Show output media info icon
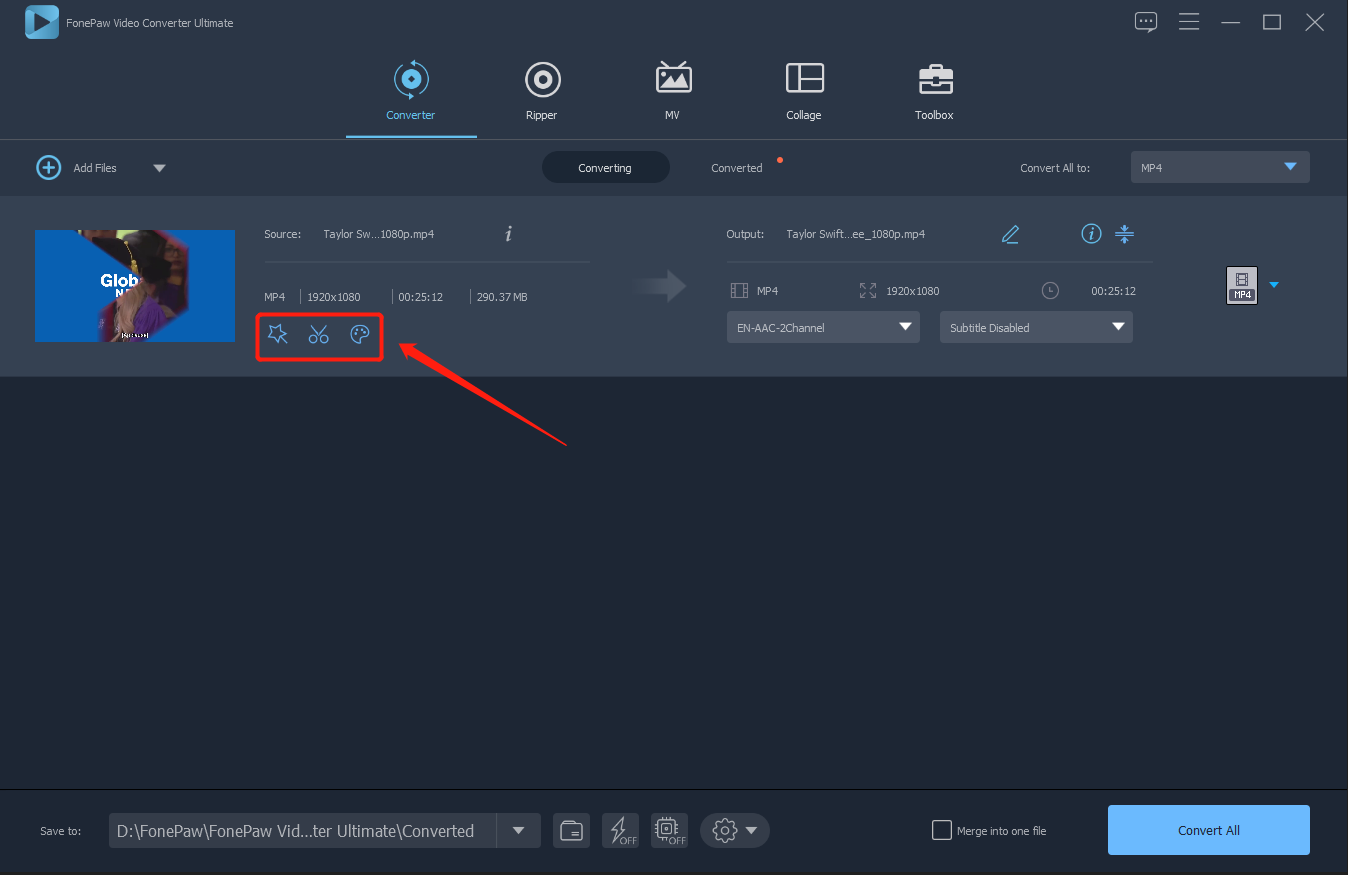Viewport: 1348px width, 875px height. 1091,234
